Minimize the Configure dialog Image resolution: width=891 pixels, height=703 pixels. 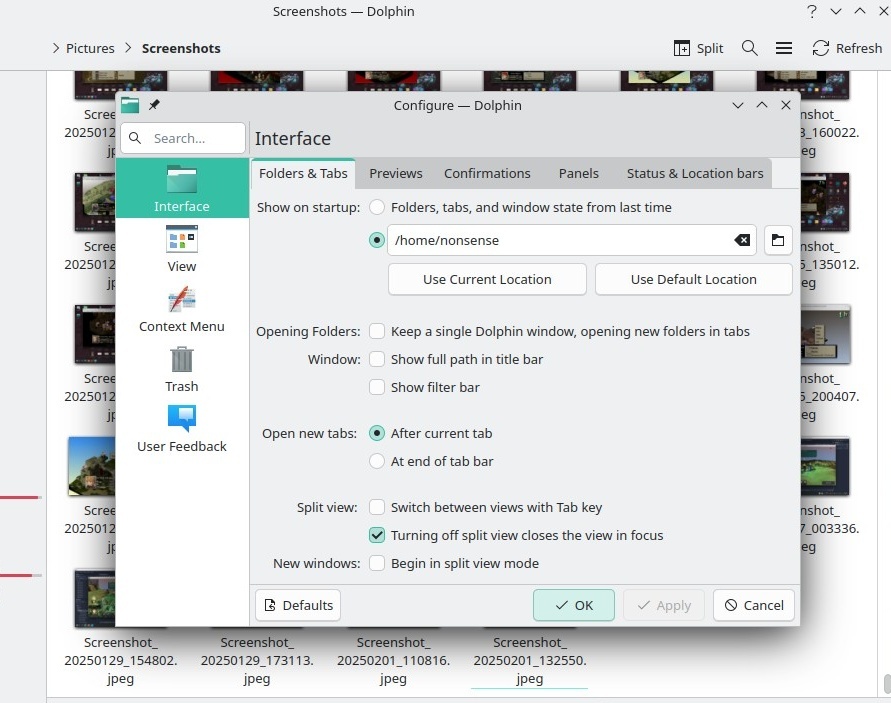(x=738, y=105)
